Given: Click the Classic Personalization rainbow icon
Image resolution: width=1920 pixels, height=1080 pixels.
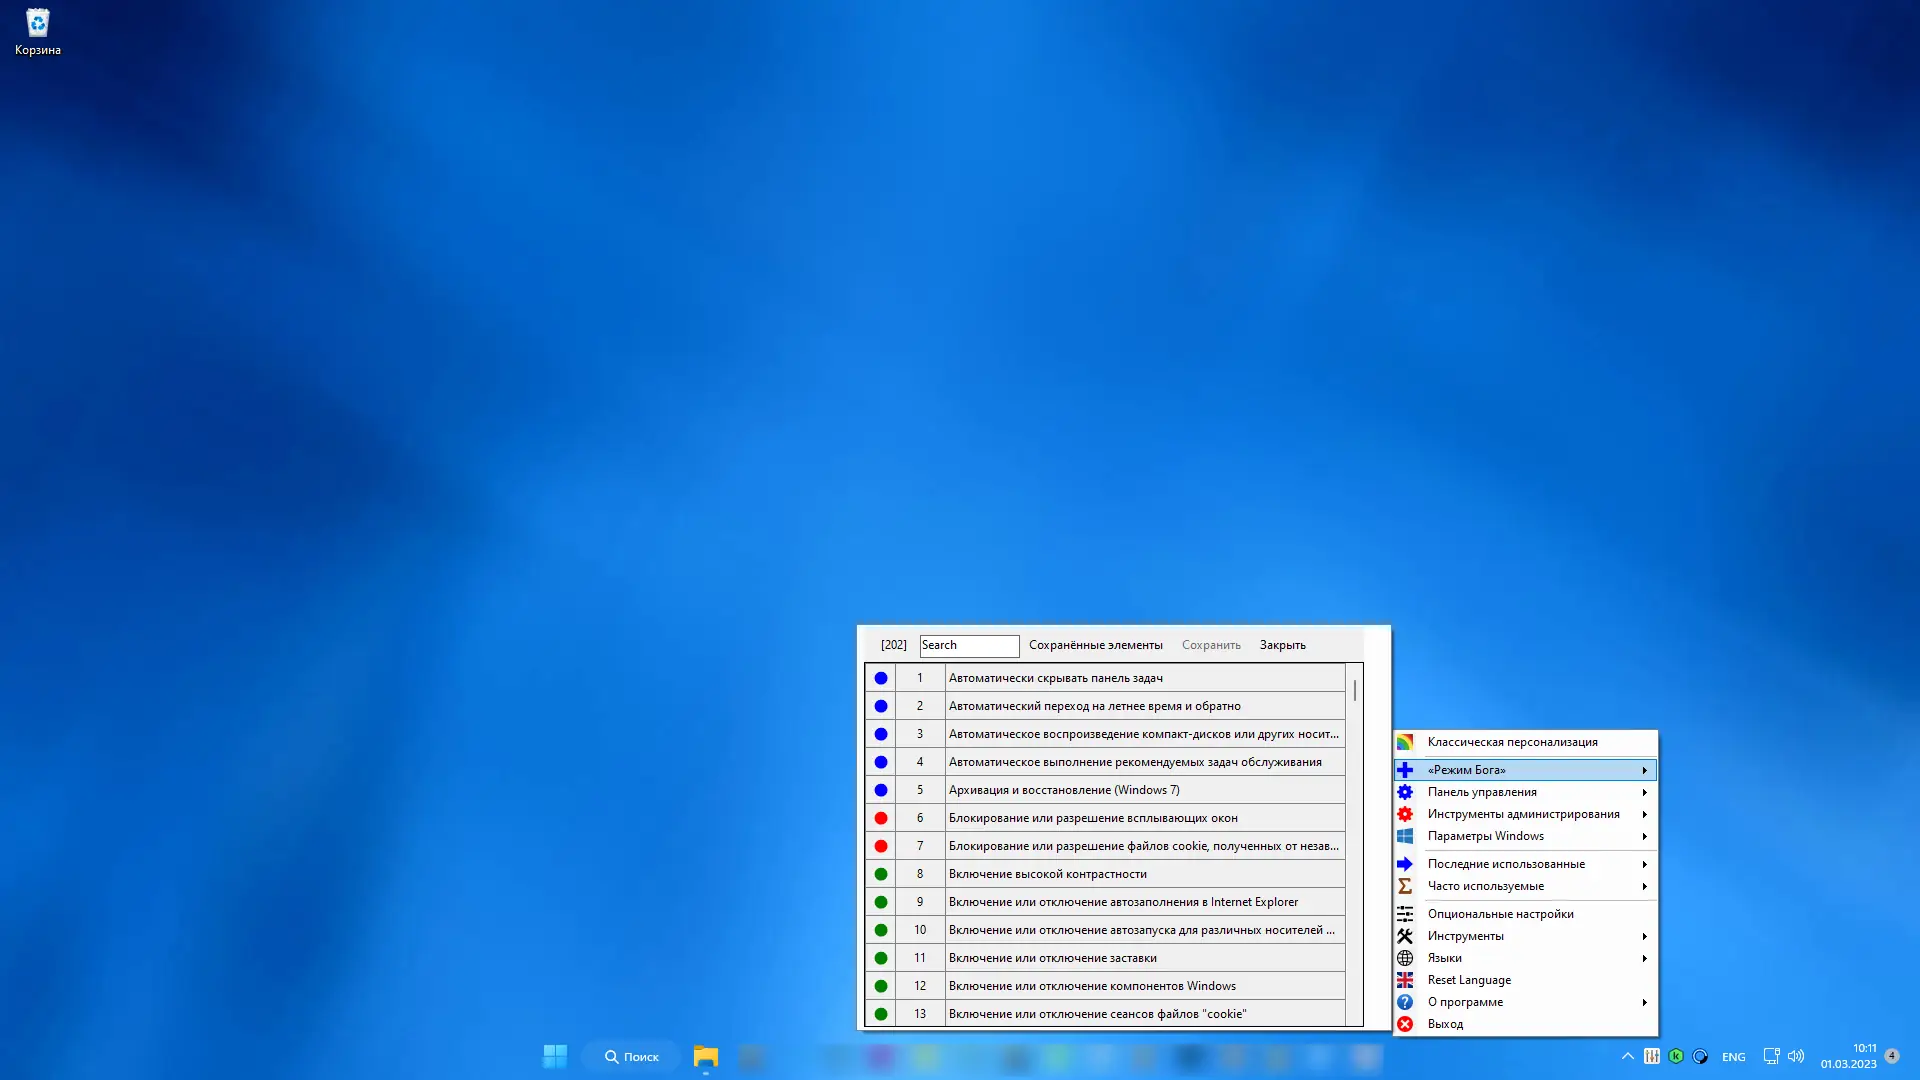Looking at the screenshot, I should (x=1405, y=742).
